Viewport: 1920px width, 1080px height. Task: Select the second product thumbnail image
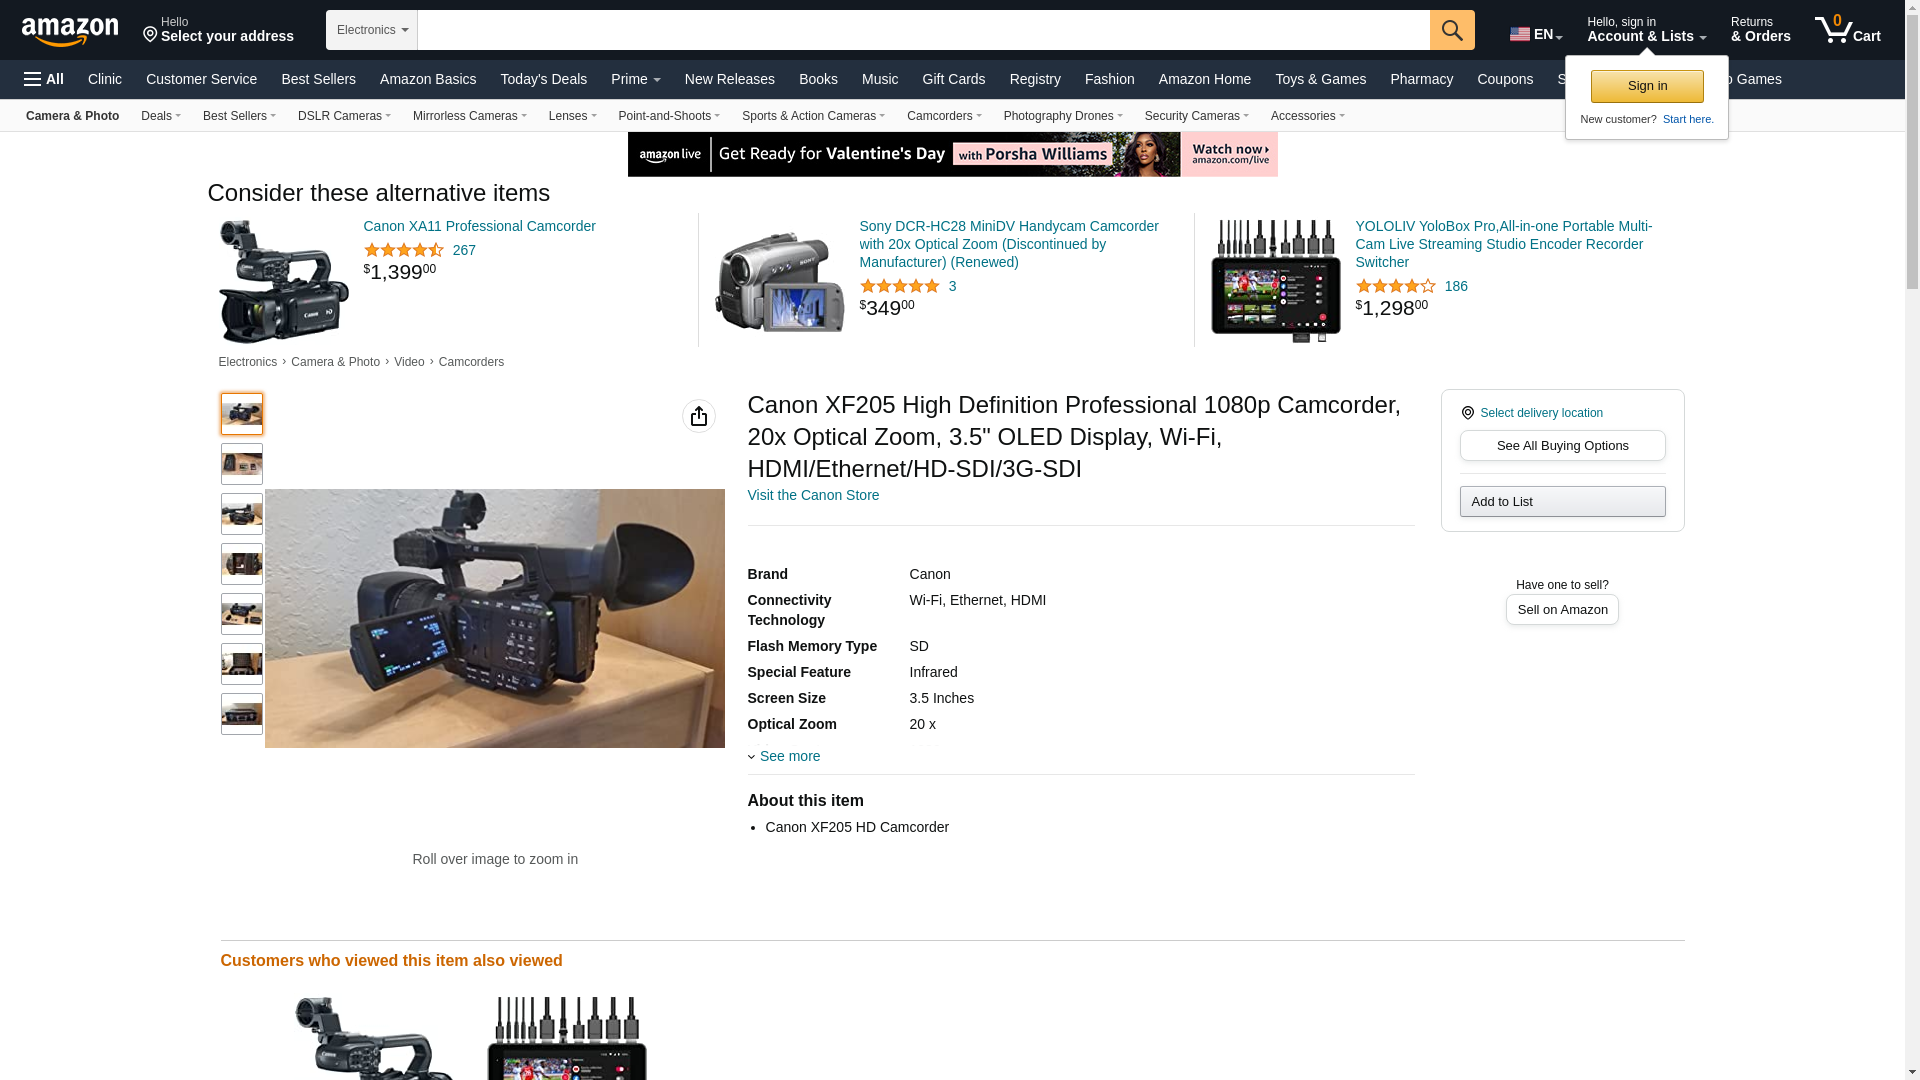[242, 464]
